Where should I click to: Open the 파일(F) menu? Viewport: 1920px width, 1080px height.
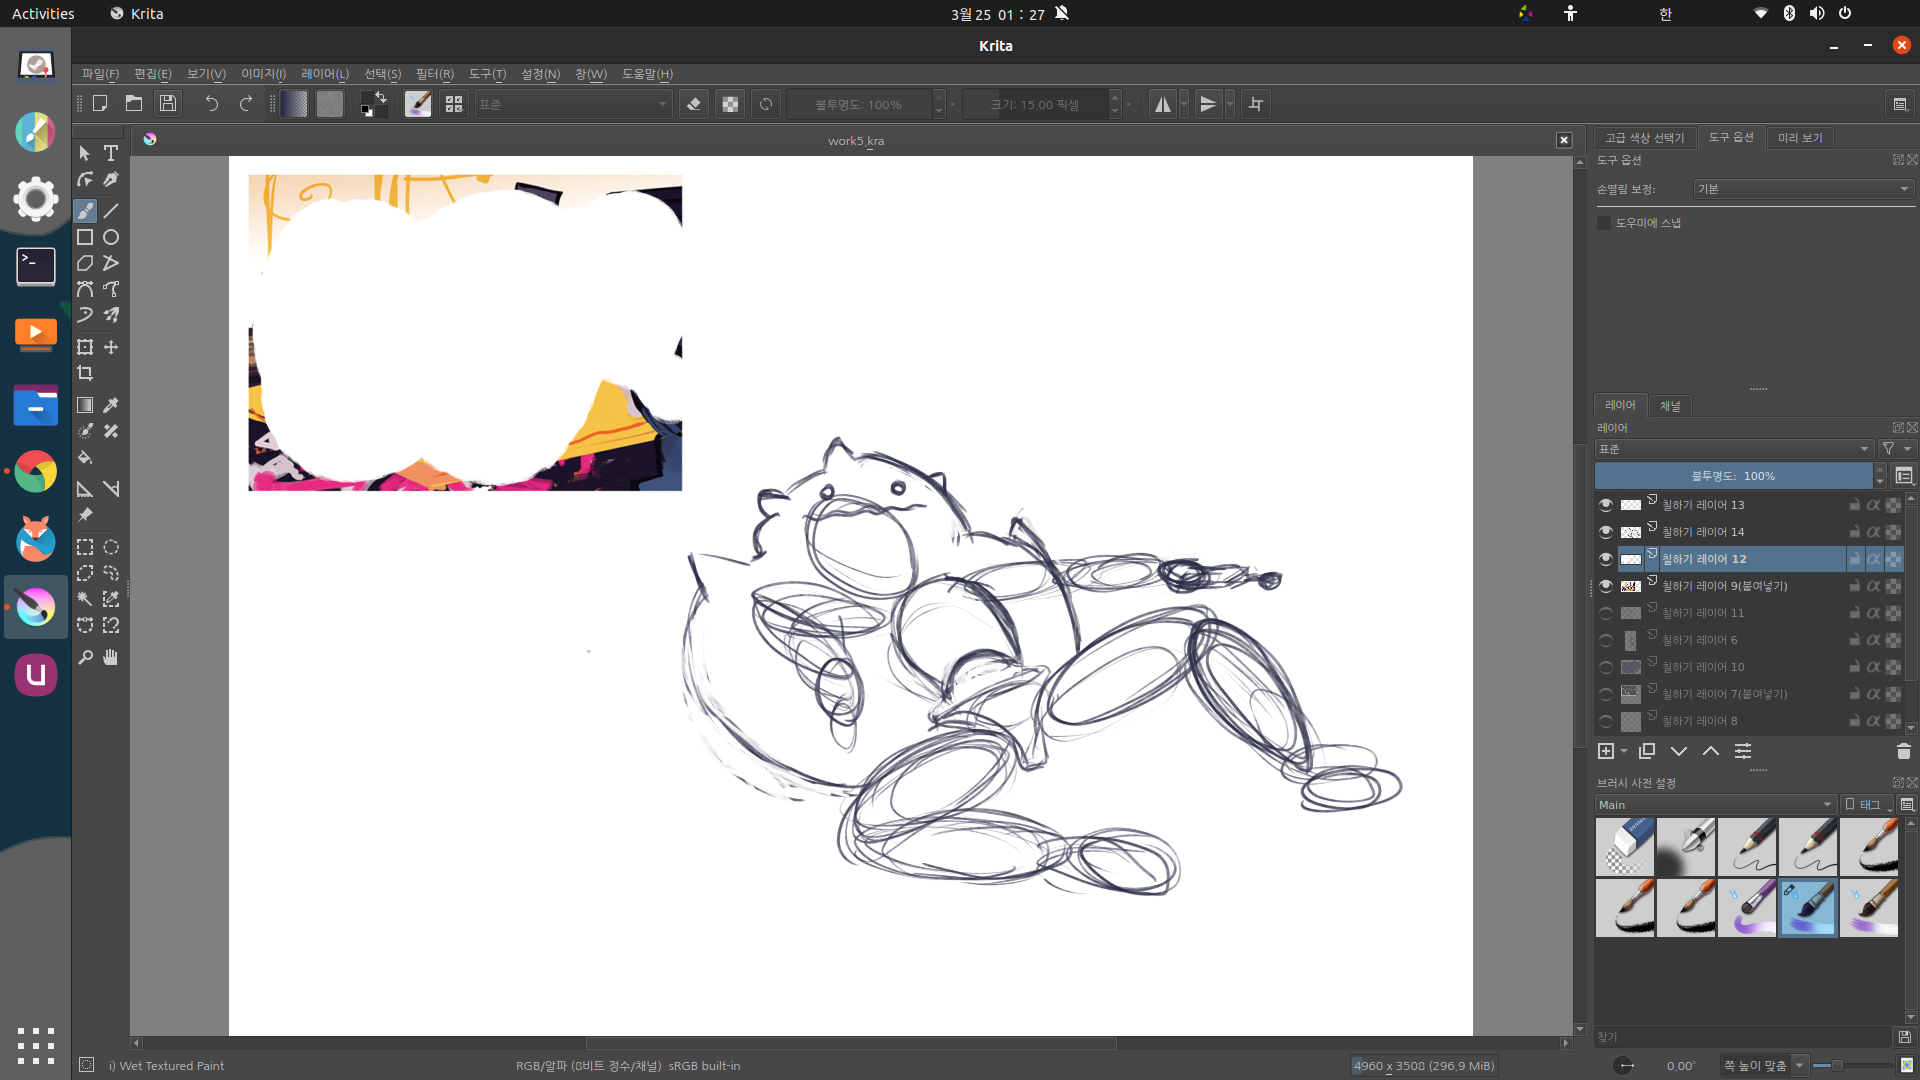pos(100,74)
